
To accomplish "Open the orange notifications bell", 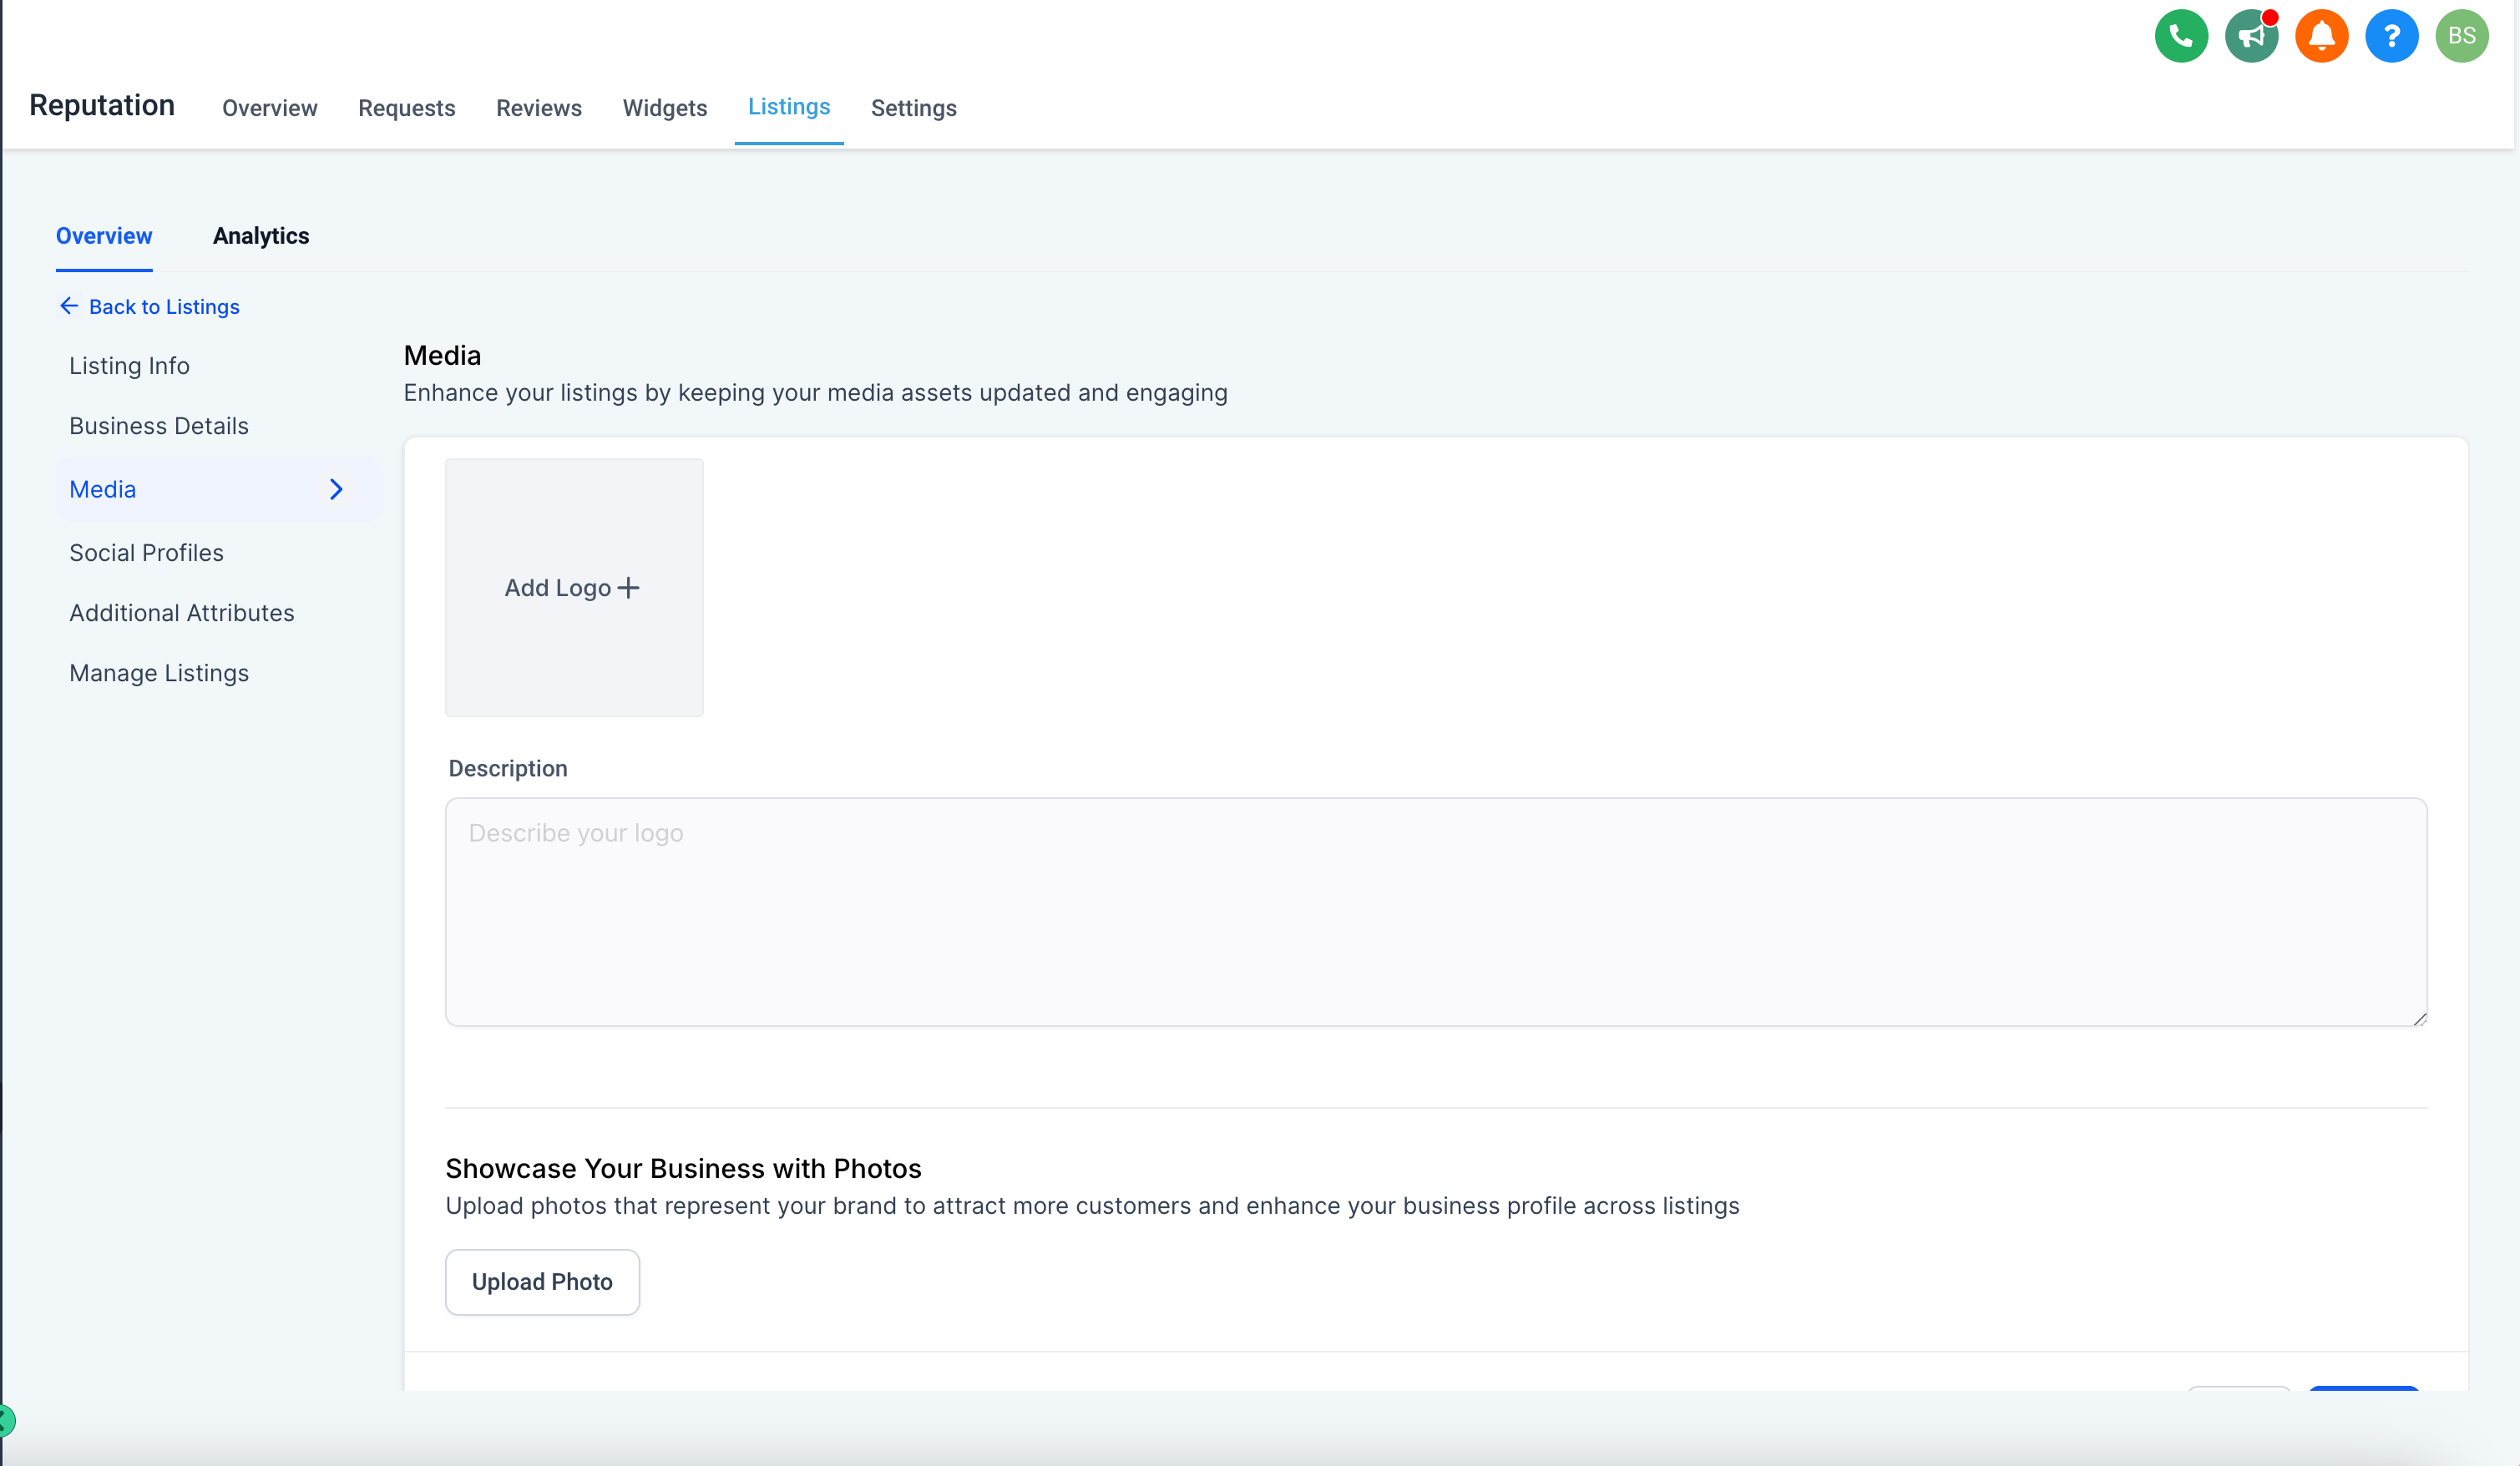I will (2321, 36).
